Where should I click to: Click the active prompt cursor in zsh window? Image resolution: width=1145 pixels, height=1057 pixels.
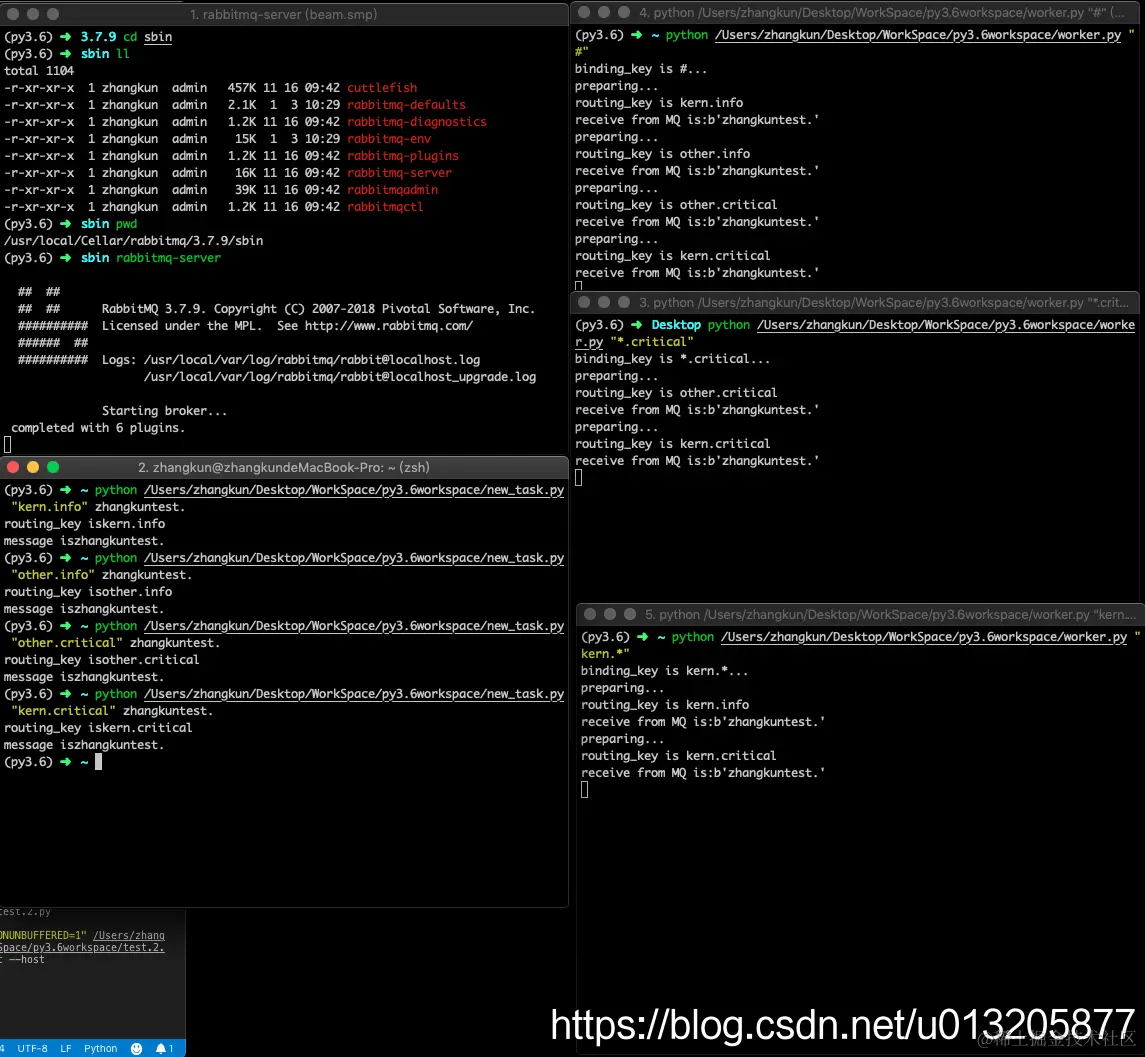tap(99, 762)
